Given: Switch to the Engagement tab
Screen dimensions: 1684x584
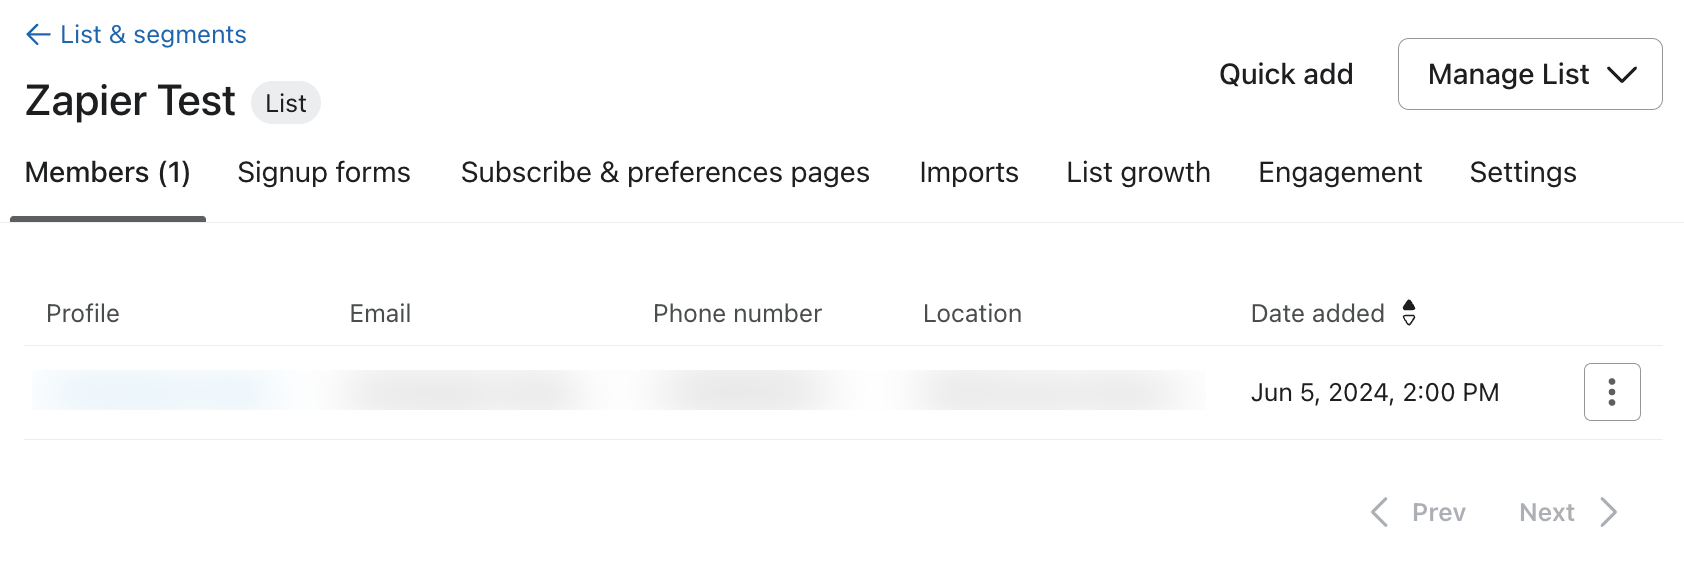Looking at the screenshot, I should click(x=1339, y=173).
